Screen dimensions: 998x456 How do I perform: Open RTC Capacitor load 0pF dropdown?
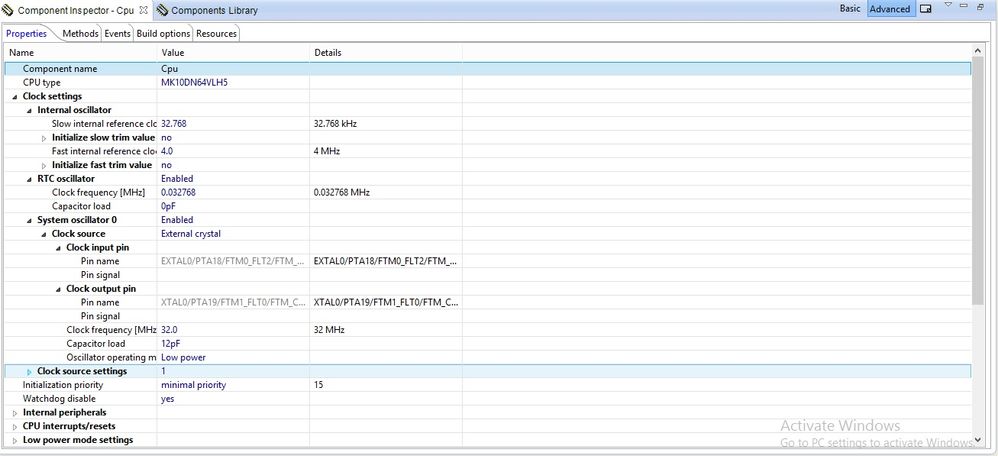(x=233, y=206)
